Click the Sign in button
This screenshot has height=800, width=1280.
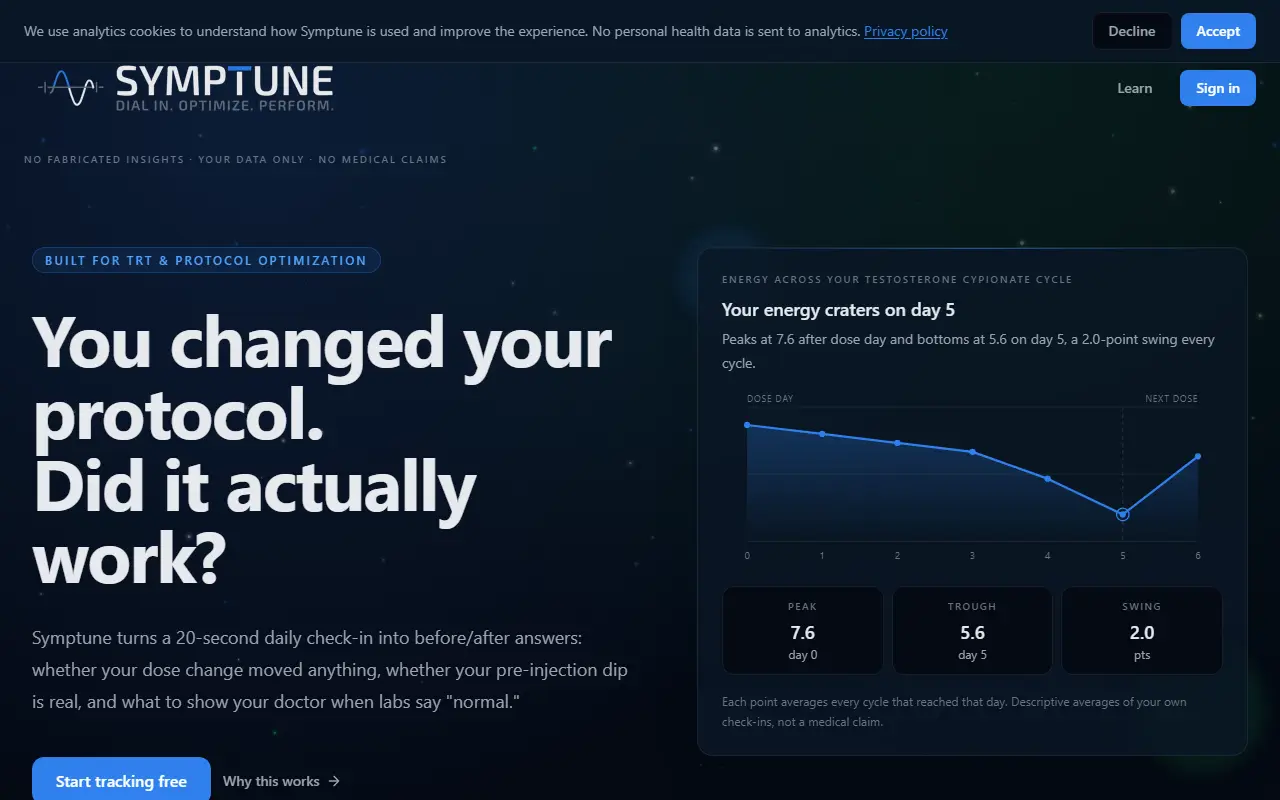(x=1217, y=88)
